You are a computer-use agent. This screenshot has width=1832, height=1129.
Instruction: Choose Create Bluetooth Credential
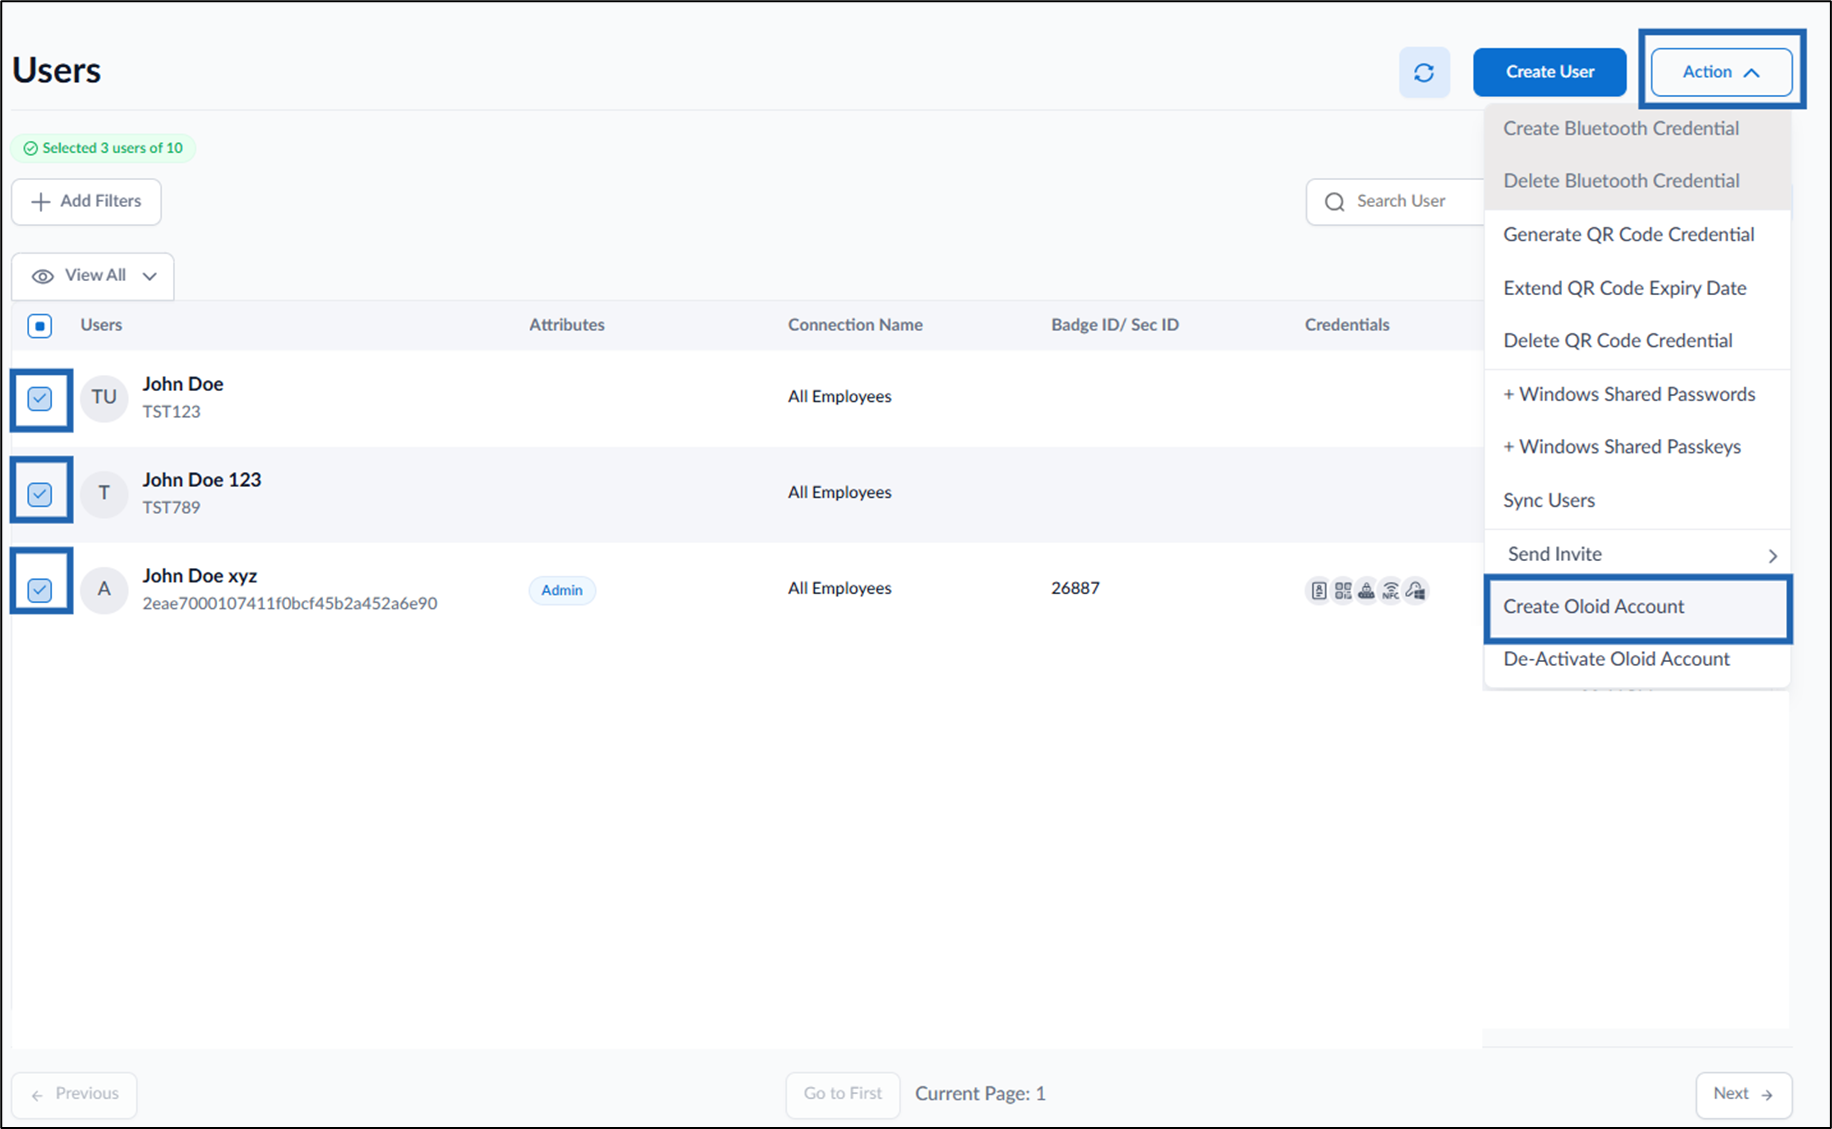coord(1637,128)
